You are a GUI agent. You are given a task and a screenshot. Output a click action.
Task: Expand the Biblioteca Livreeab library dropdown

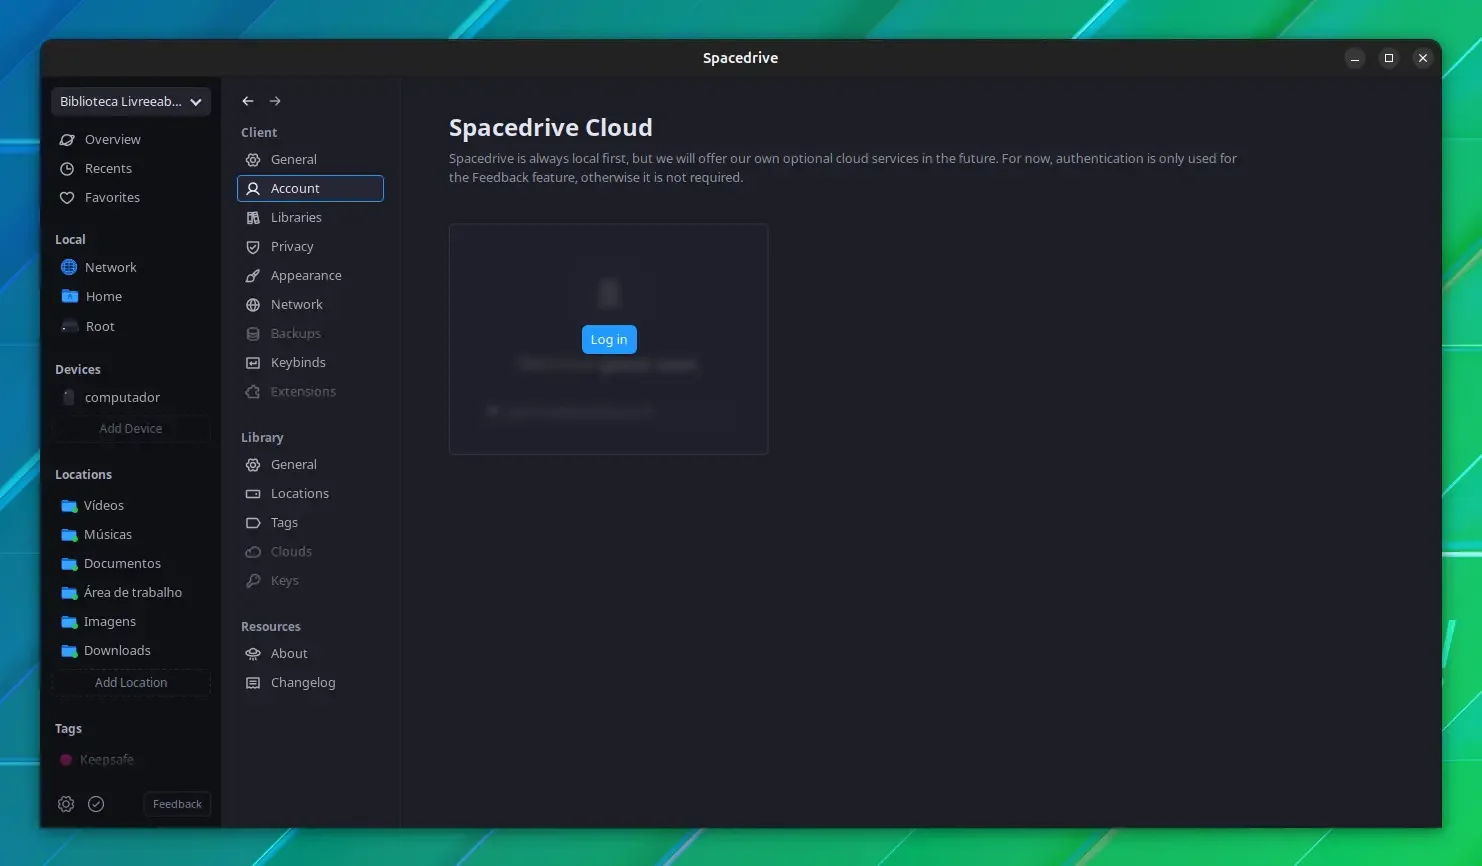pyautogui.click(x=131, y=101)
